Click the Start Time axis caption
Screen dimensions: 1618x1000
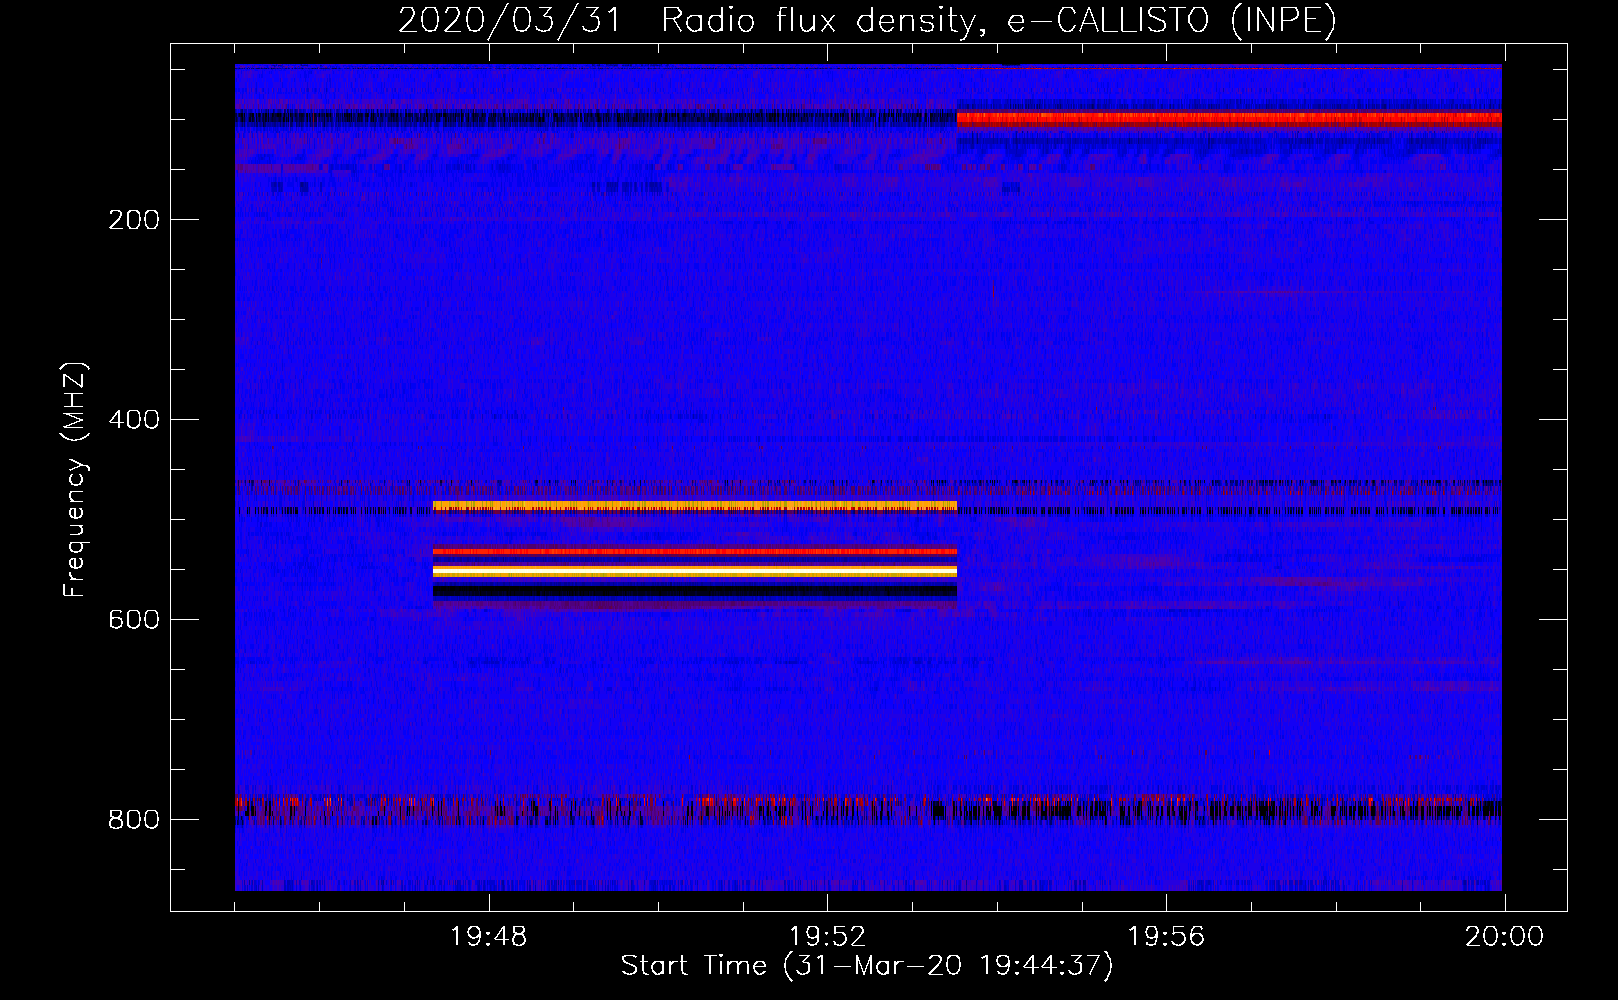[867, 966]
